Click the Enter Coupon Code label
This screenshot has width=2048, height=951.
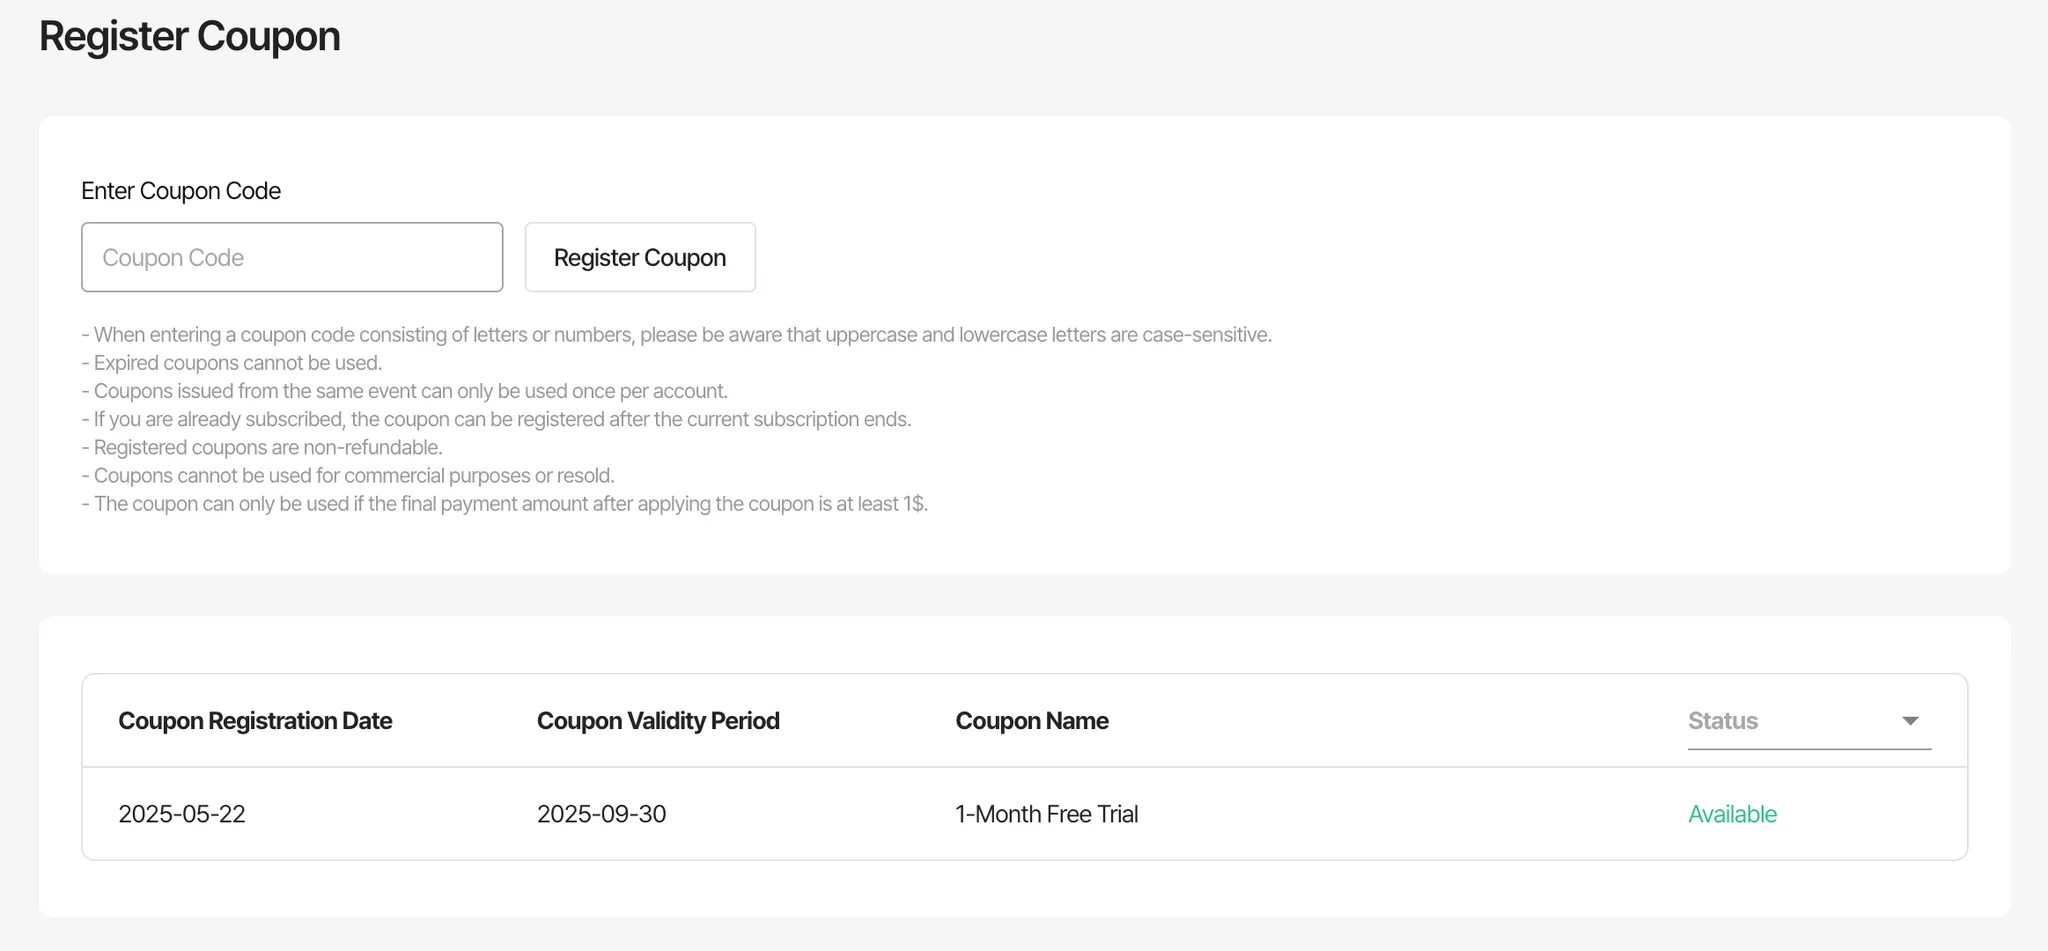pos(181,191)
